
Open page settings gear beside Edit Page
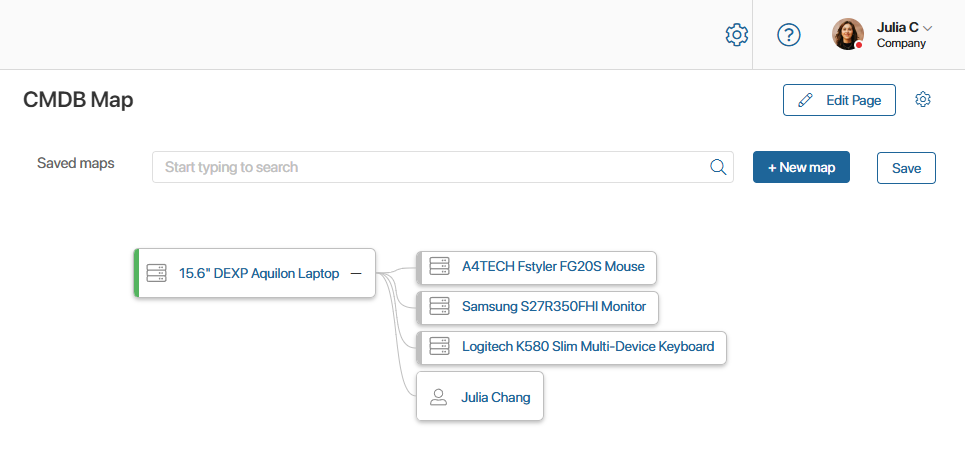(x=923, y=100)
